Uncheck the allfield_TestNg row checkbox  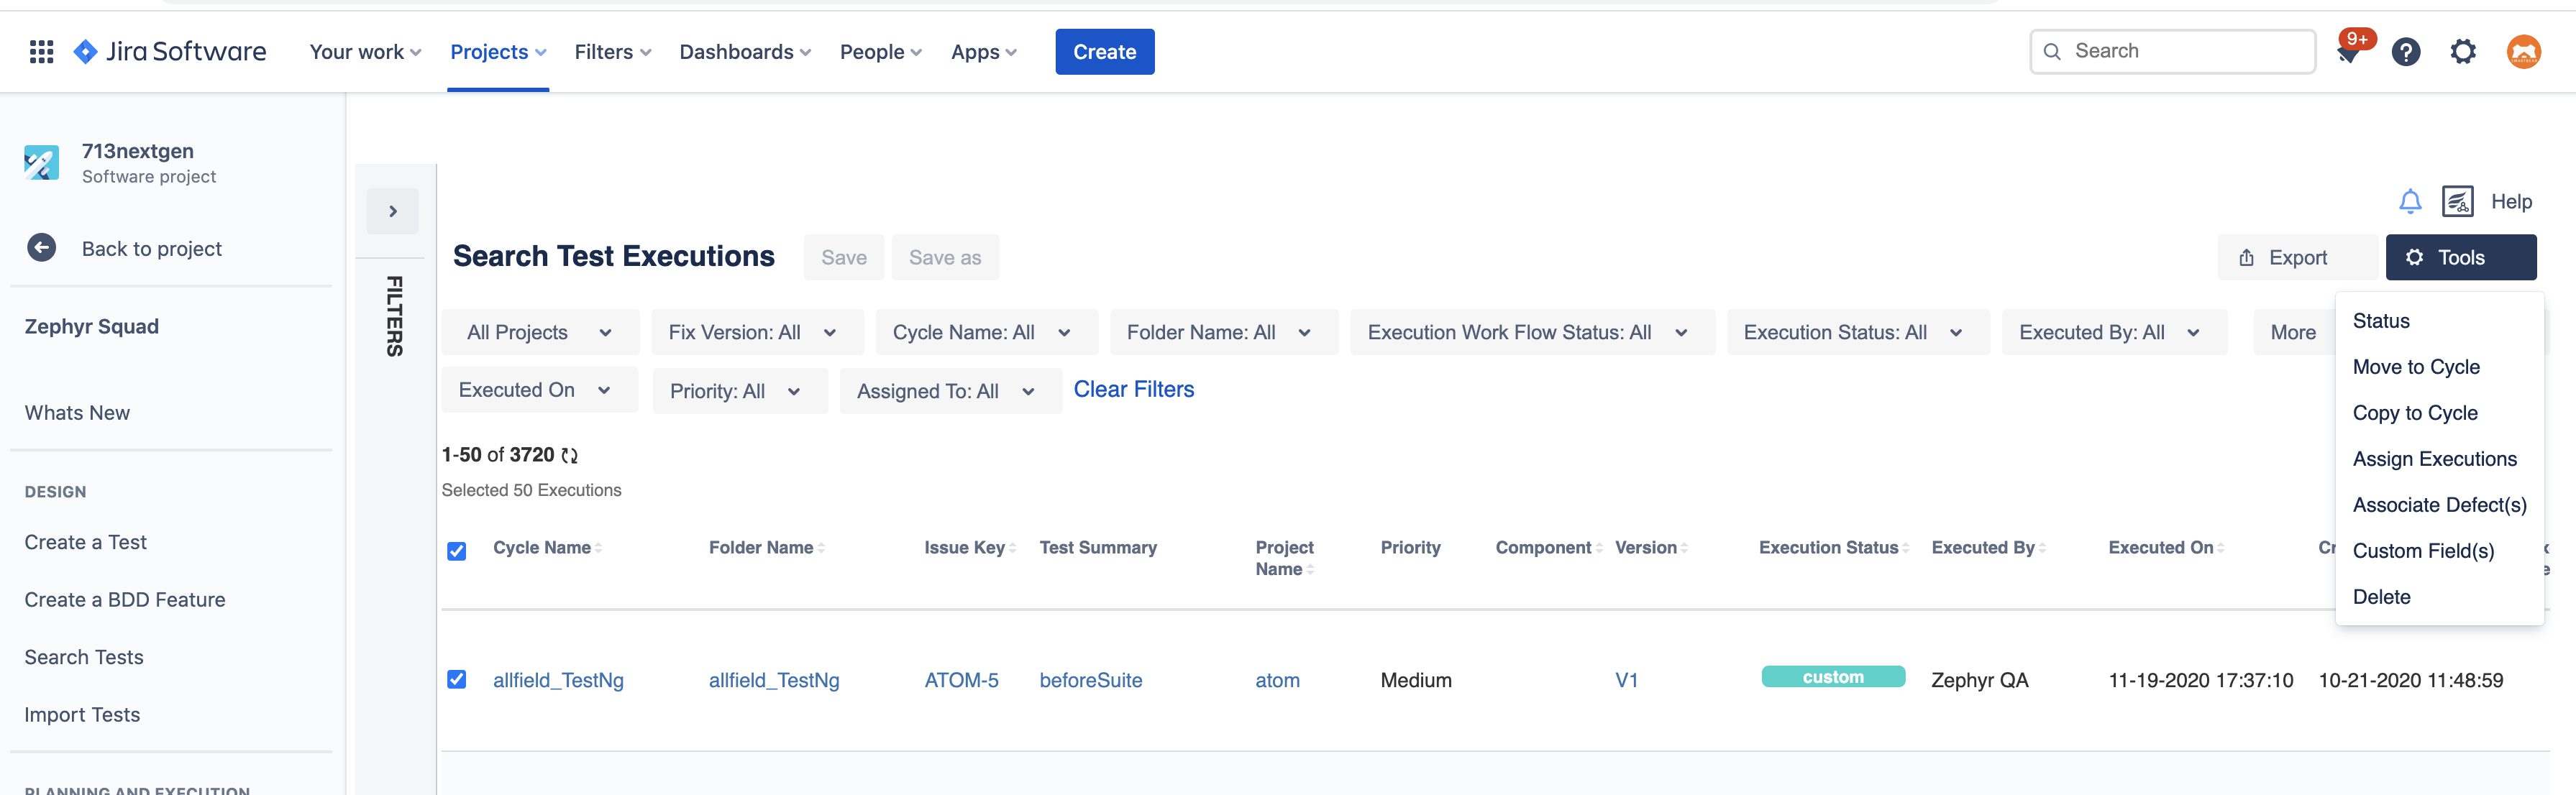457,680
